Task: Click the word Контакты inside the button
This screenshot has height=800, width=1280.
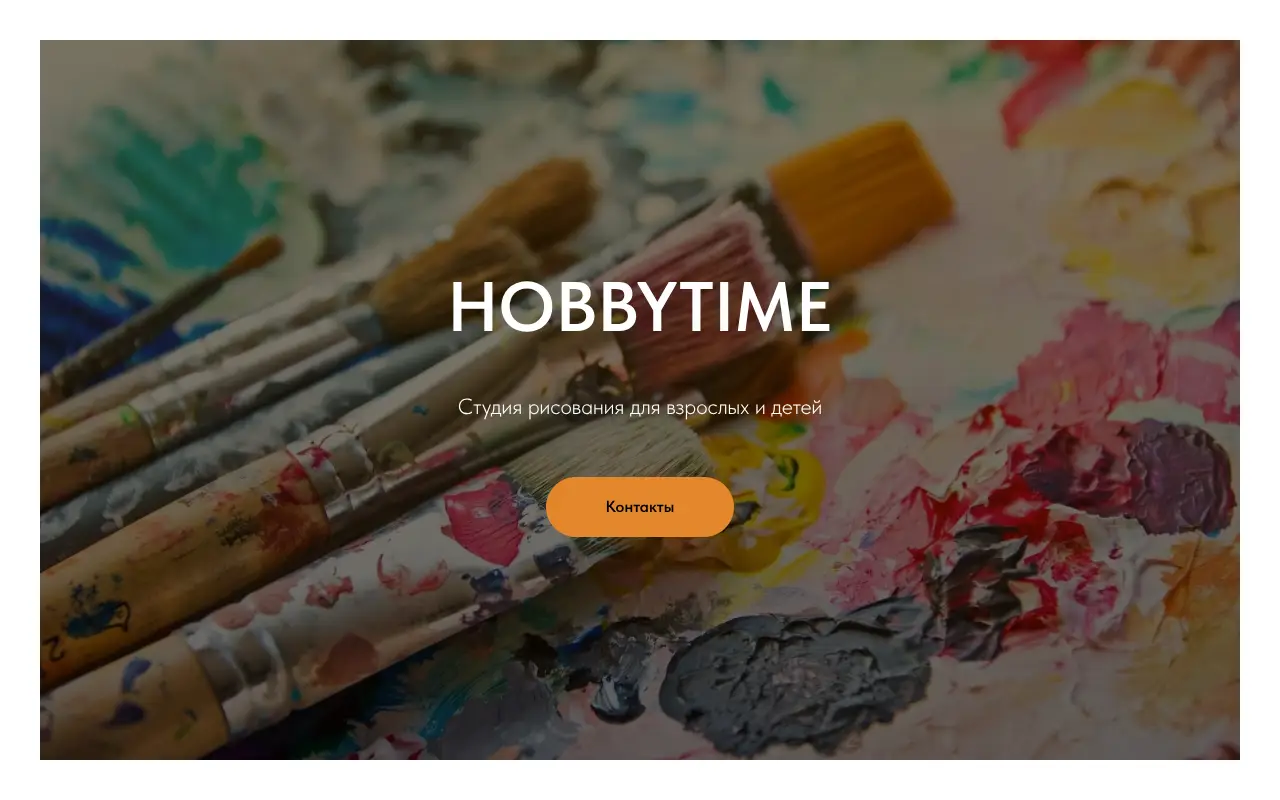Action: (x=640, y=507)
